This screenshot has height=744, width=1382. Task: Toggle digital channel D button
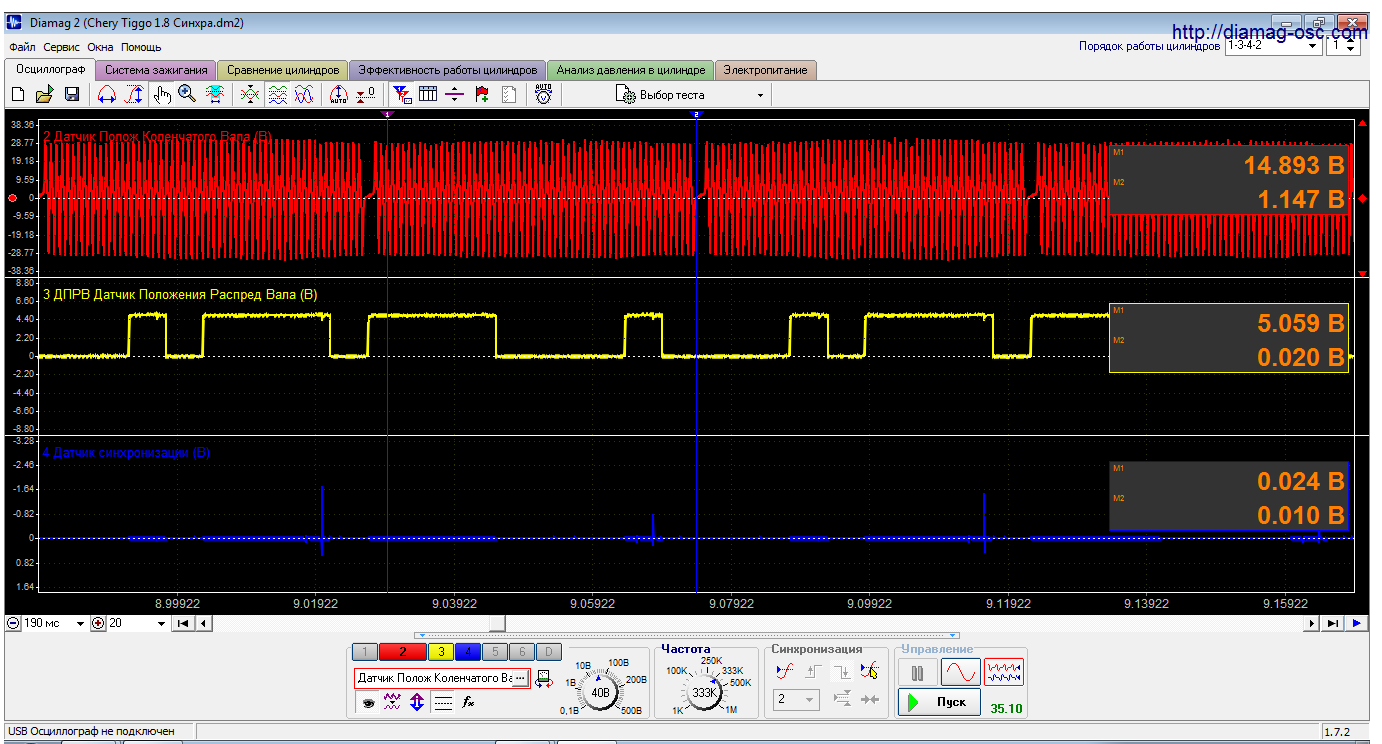[x=548, y=652]
